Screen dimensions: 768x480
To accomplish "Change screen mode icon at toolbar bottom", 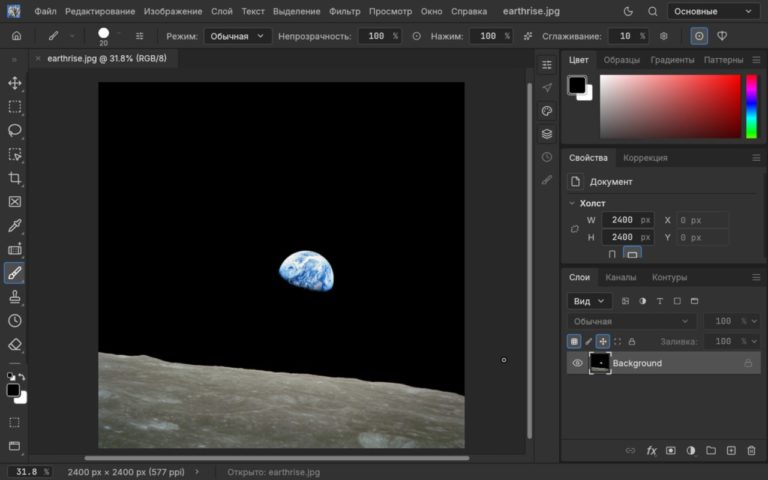I will (x=15, y=446).
